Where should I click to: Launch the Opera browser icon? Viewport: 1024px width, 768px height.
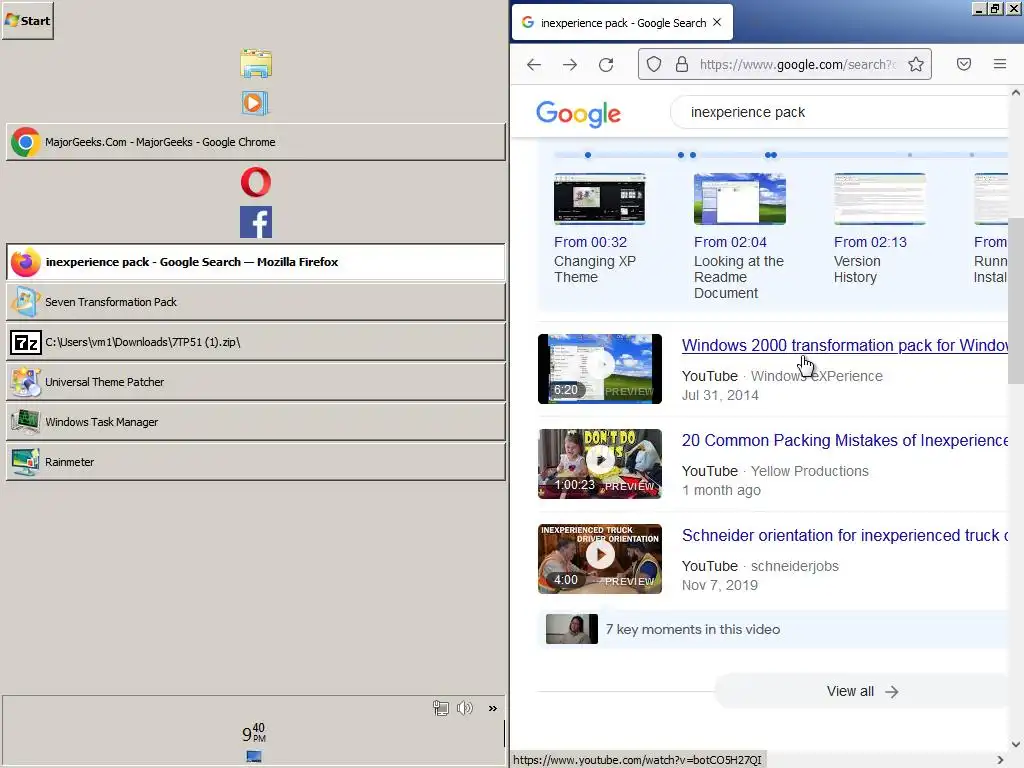click(256, 182)
